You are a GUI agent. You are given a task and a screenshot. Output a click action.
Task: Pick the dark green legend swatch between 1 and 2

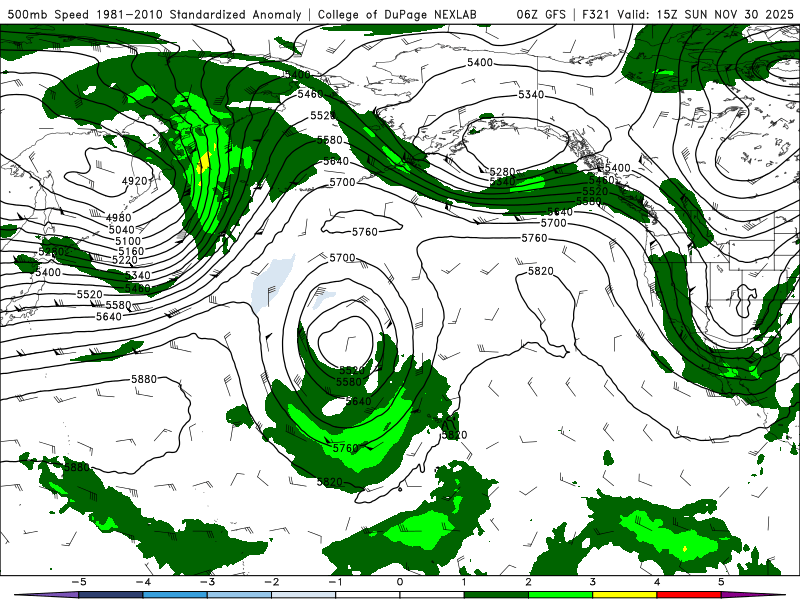496,595
